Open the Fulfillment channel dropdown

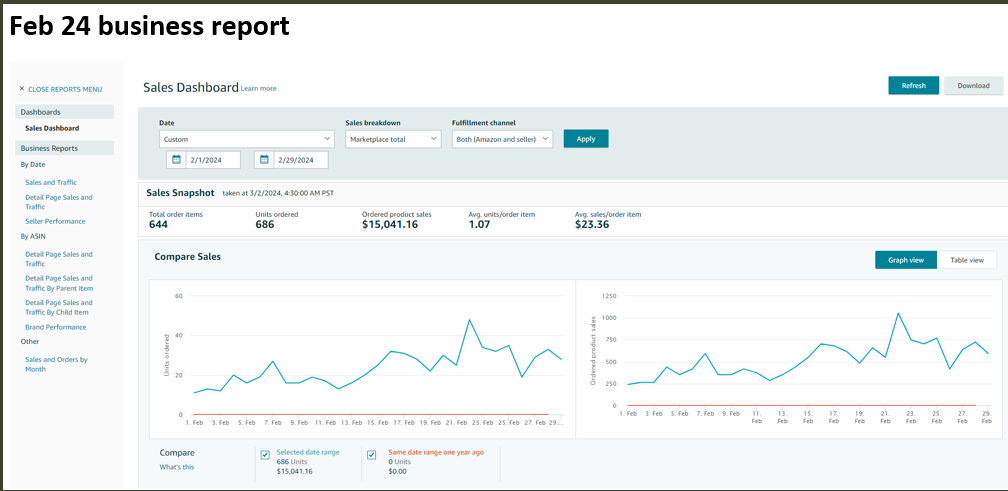[502, 139]
